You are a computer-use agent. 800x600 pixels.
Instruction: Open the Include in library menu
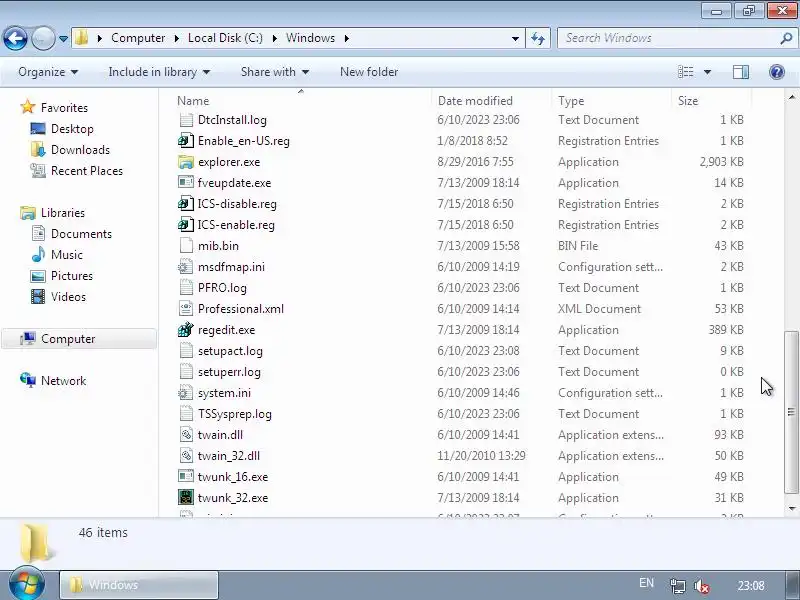tap(159, 72)
